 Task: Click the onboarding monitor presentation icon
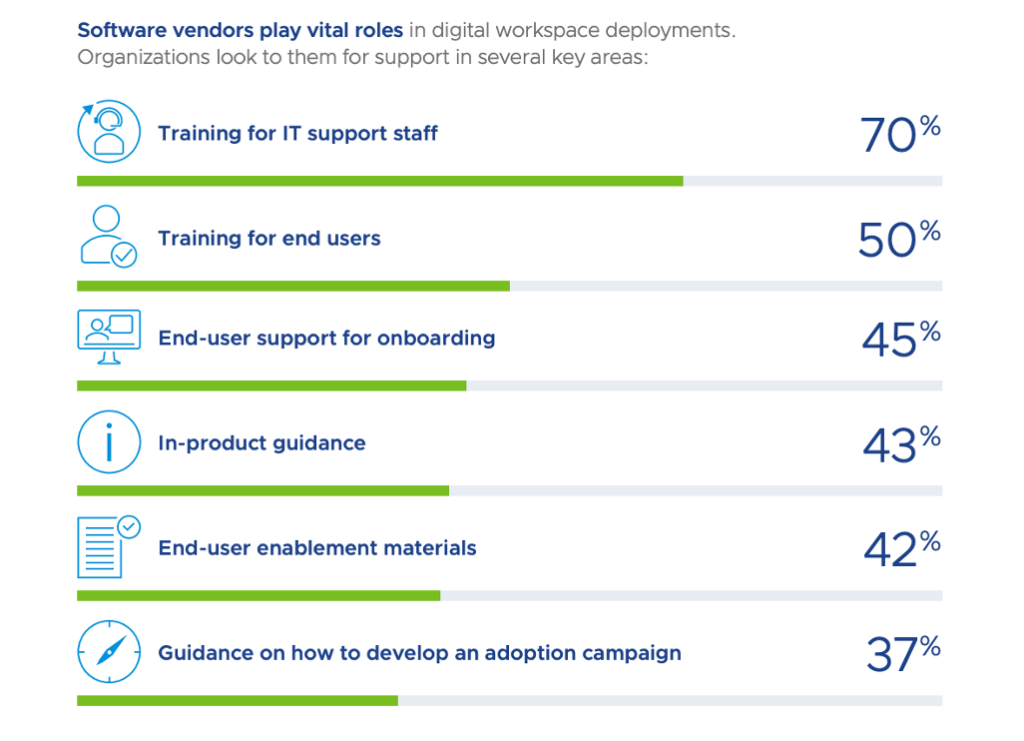[x=108, y=337]
